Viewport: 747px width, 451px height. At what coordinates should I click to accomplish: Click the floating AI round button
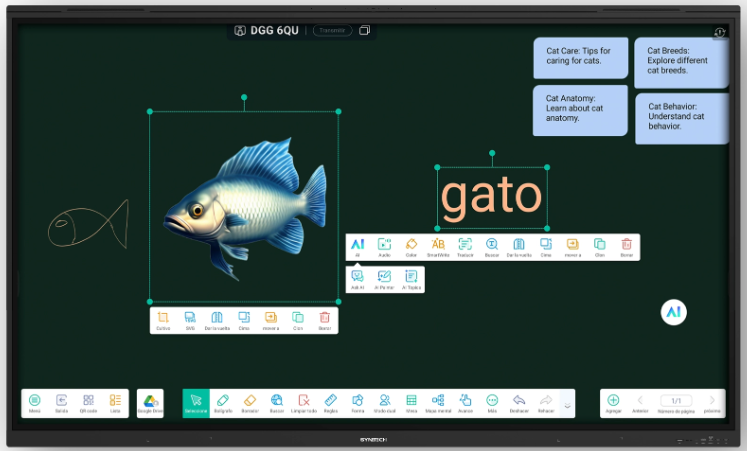674,312
